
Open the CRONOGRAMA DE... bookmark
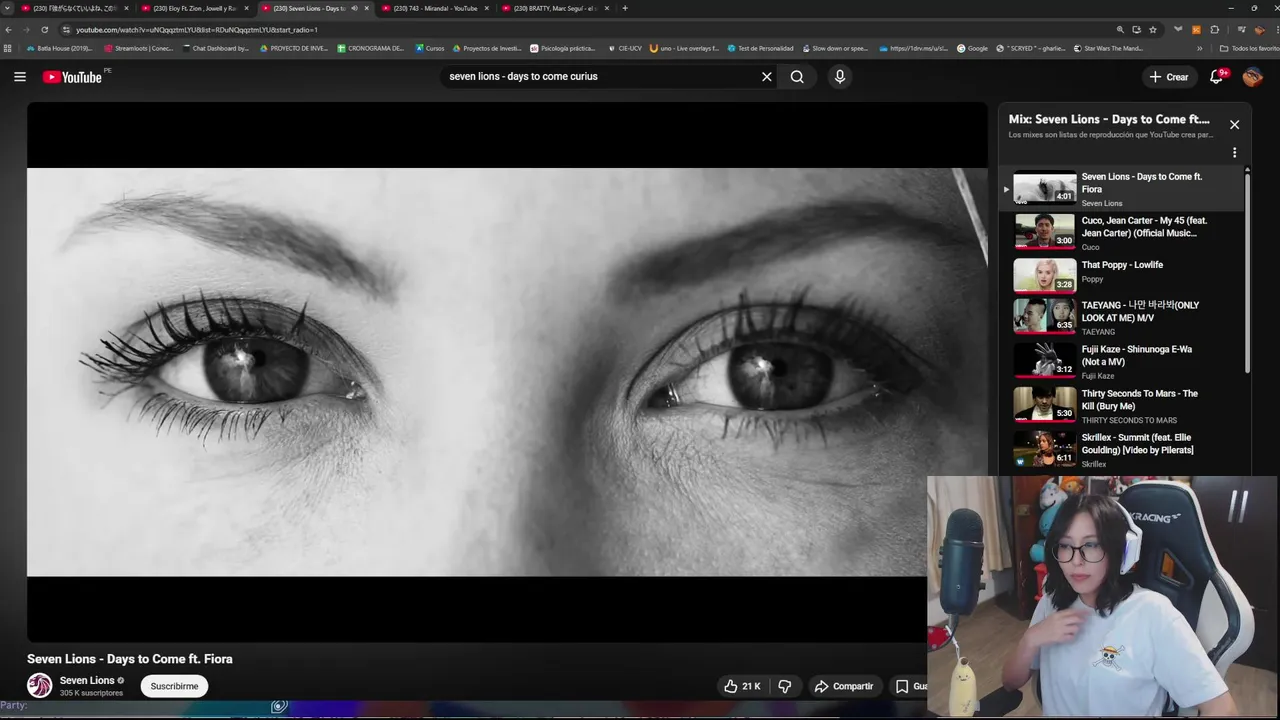pyautogui.click(x=370, y=48)
